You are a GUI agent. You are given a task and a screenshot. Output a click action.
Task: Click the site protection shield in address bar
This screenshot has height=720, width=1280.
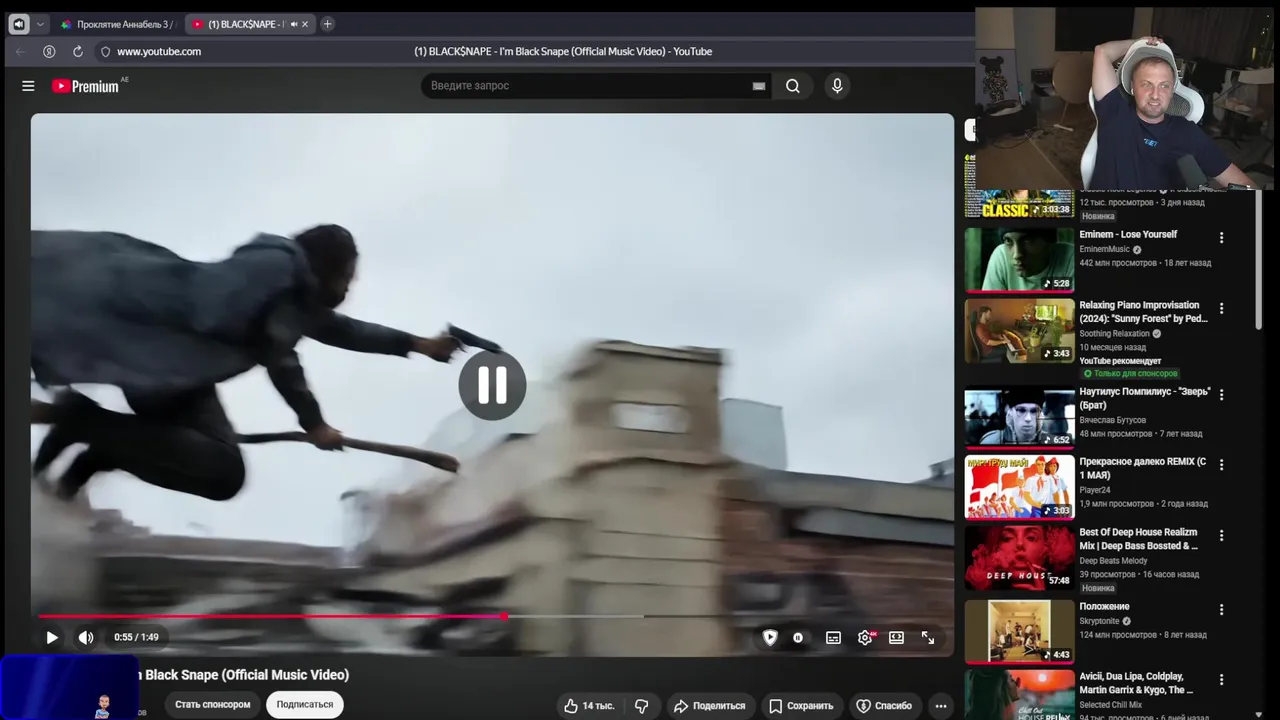point(105,51)
